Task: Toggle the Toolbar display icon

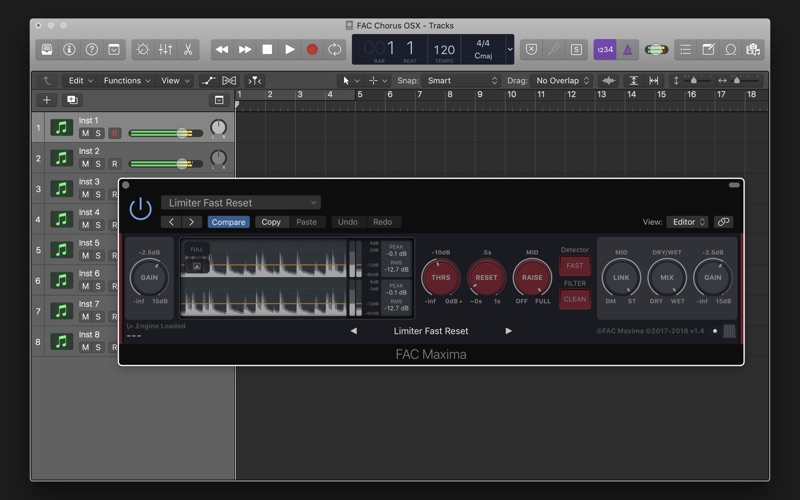Action: [114, 49]
